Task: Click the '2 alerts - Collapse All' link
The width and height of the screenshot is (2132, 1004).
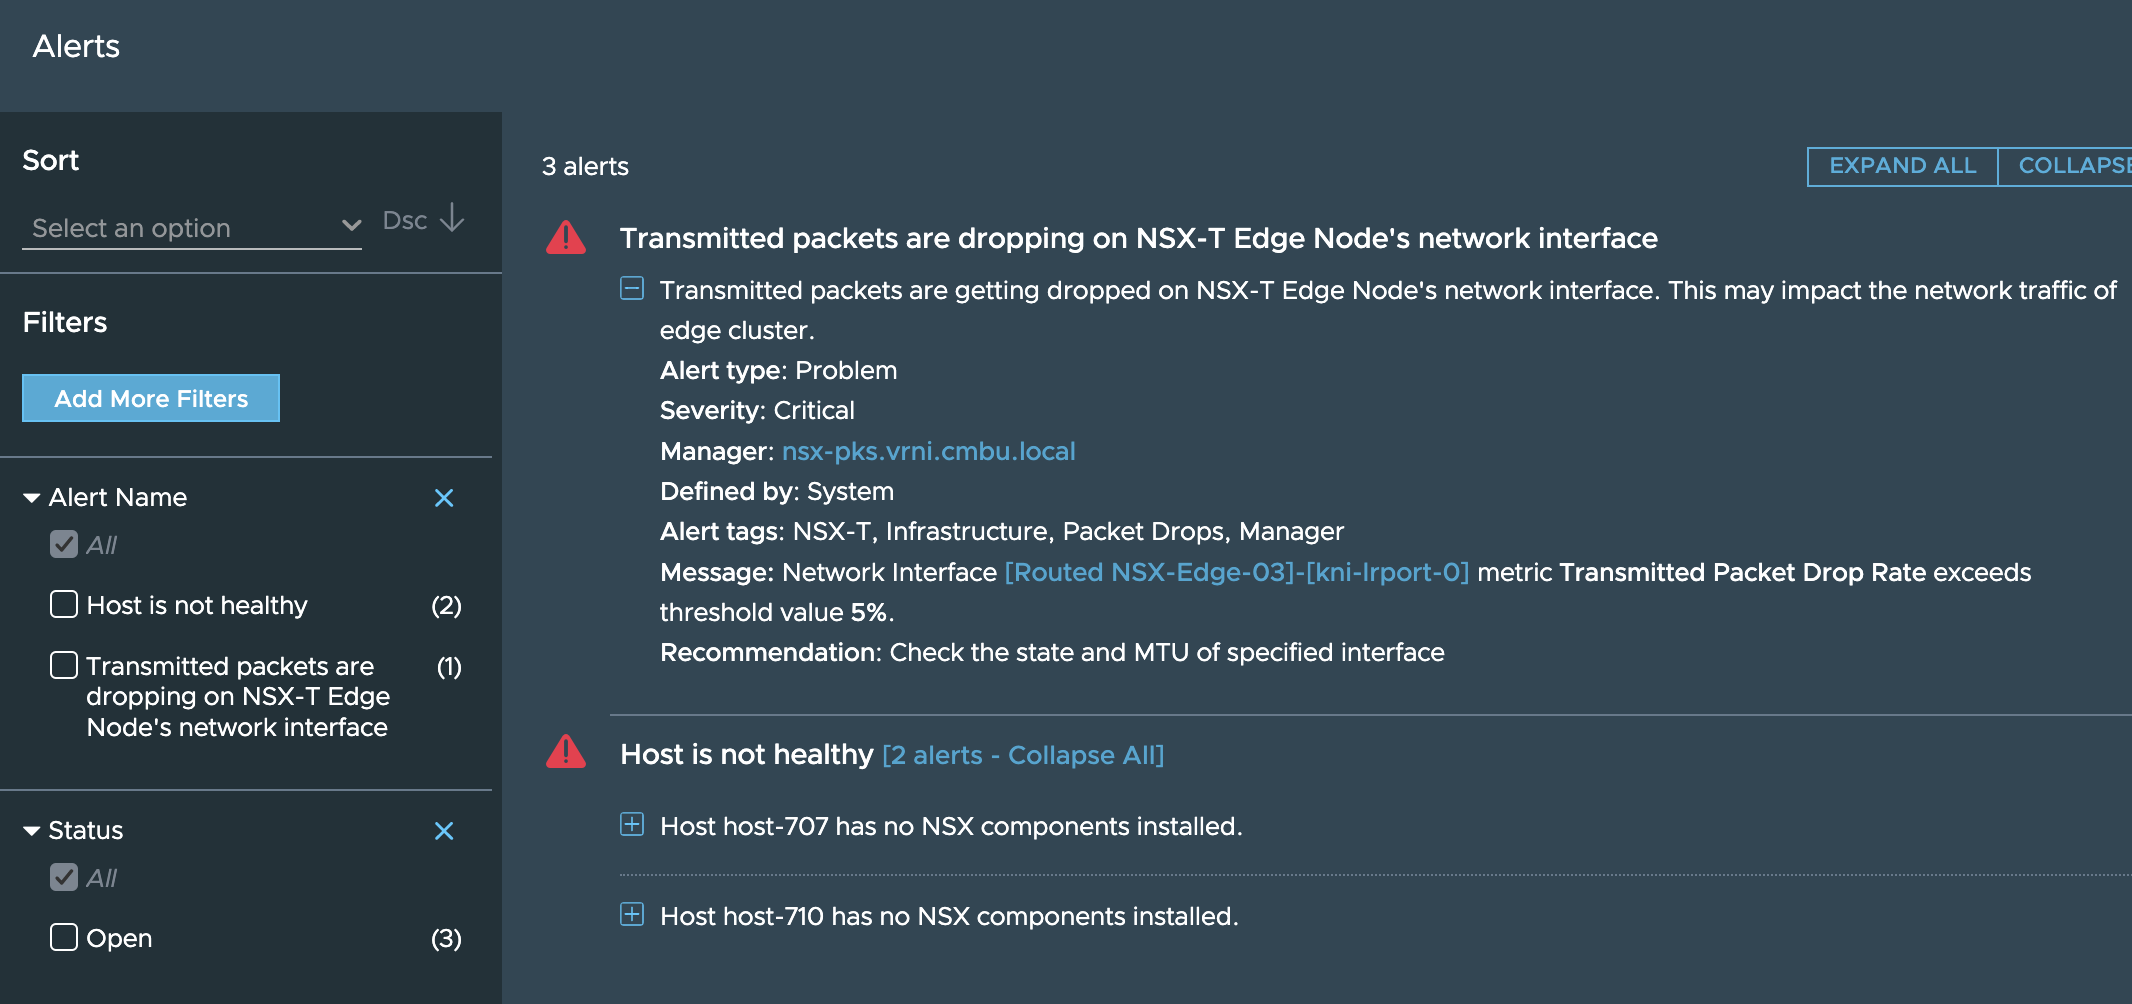Action: point(1023,755)
